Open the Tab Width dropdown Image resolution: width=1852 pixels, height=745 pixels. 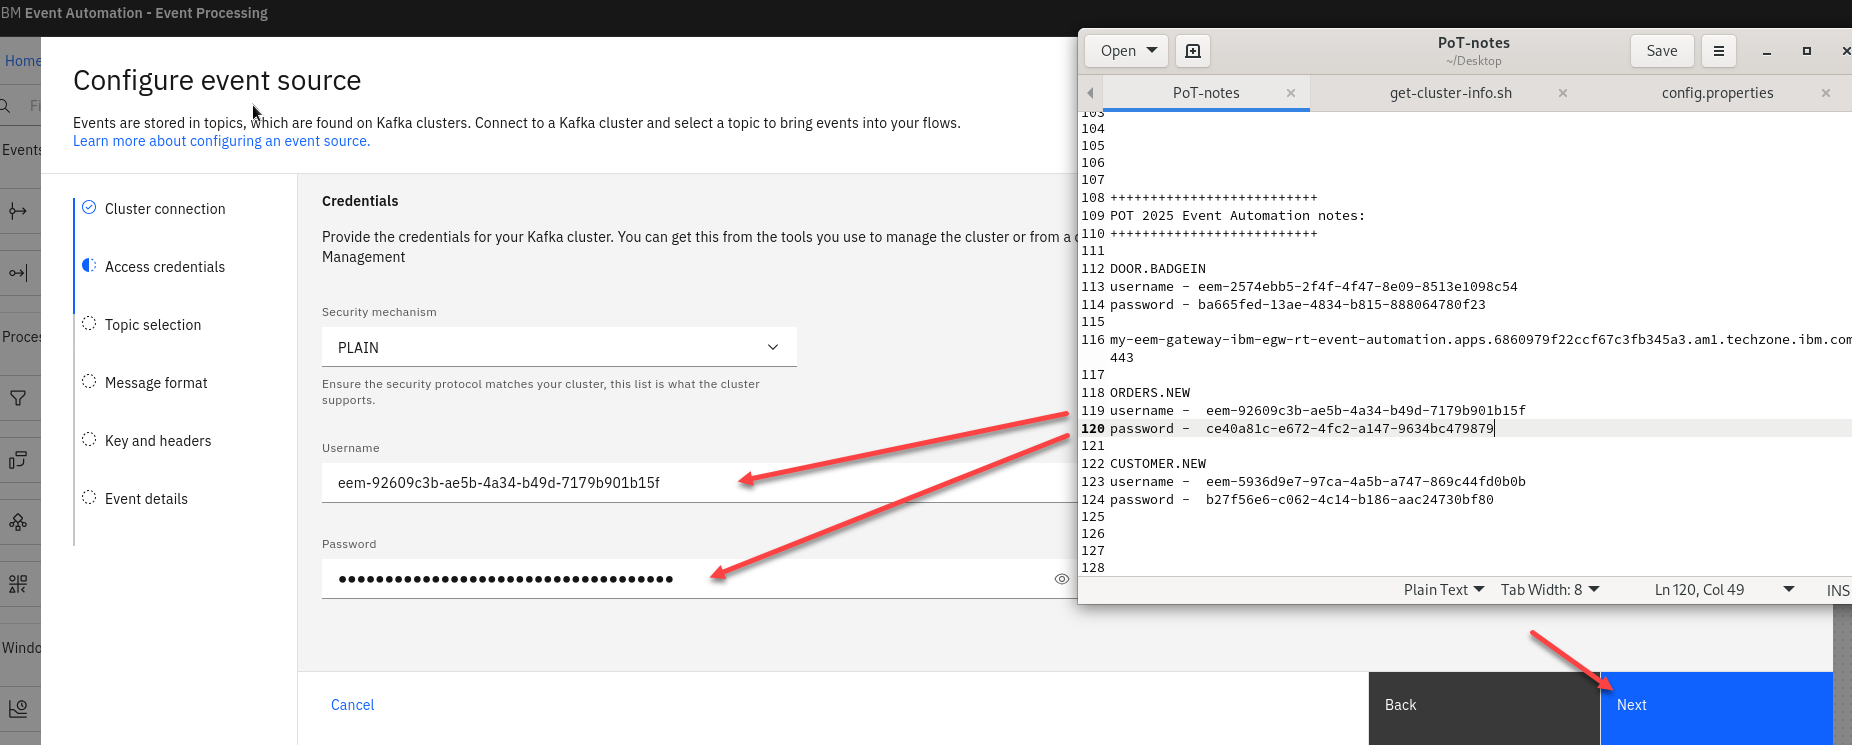click(x=1549, y=590)
